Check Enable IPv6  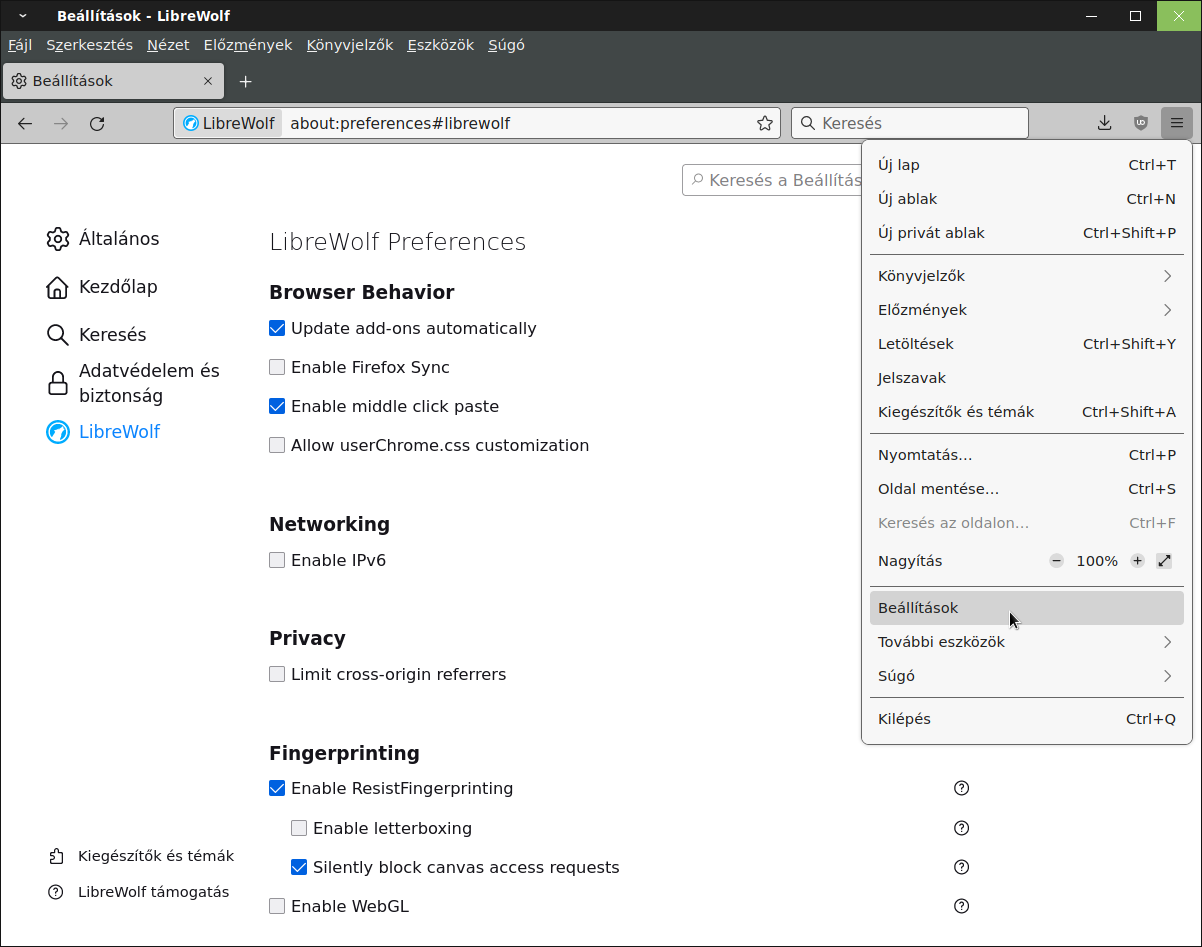tap(277, 560)
